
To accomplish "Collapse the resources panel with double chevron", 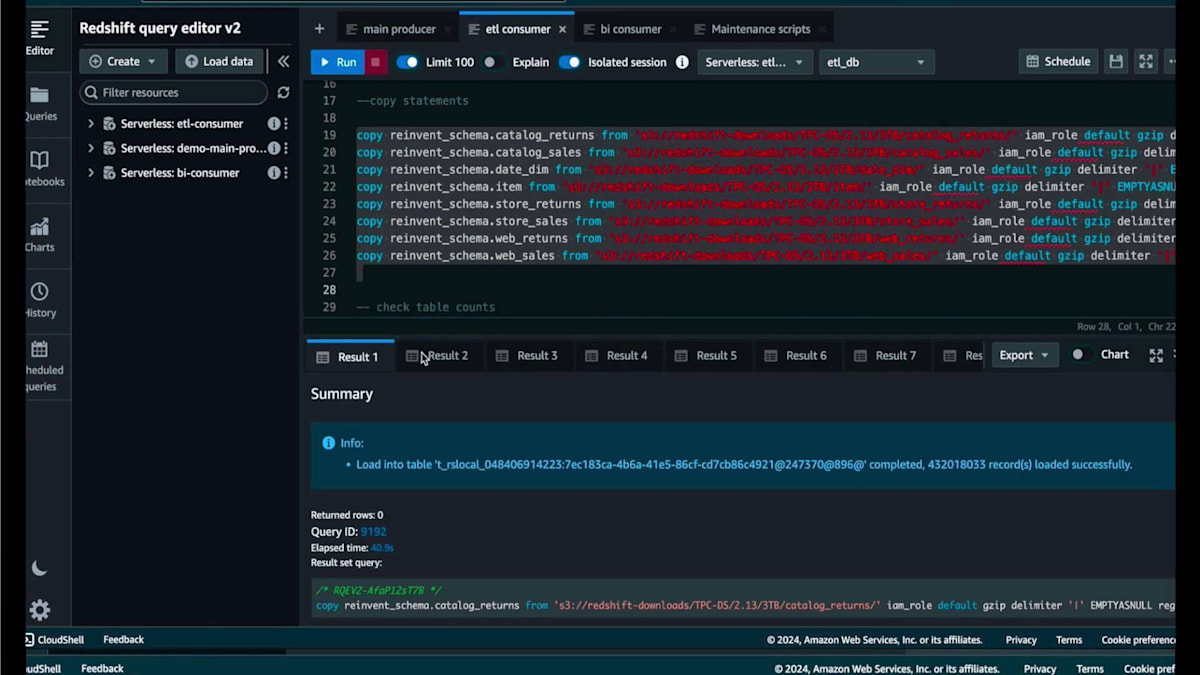I will (284, 61).
